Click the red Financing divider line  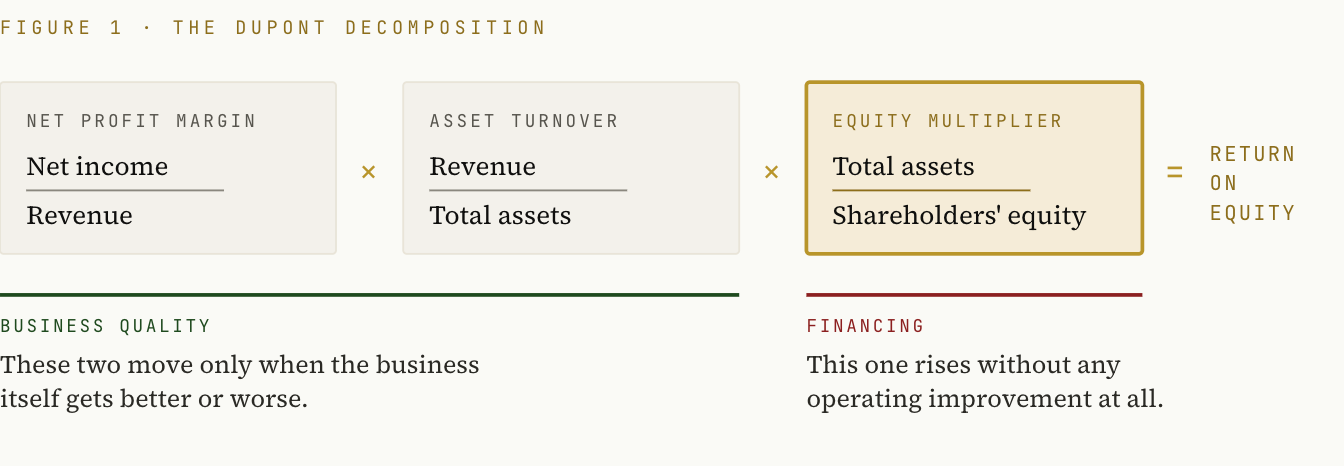pyautogui.click(x=974, y=295)
